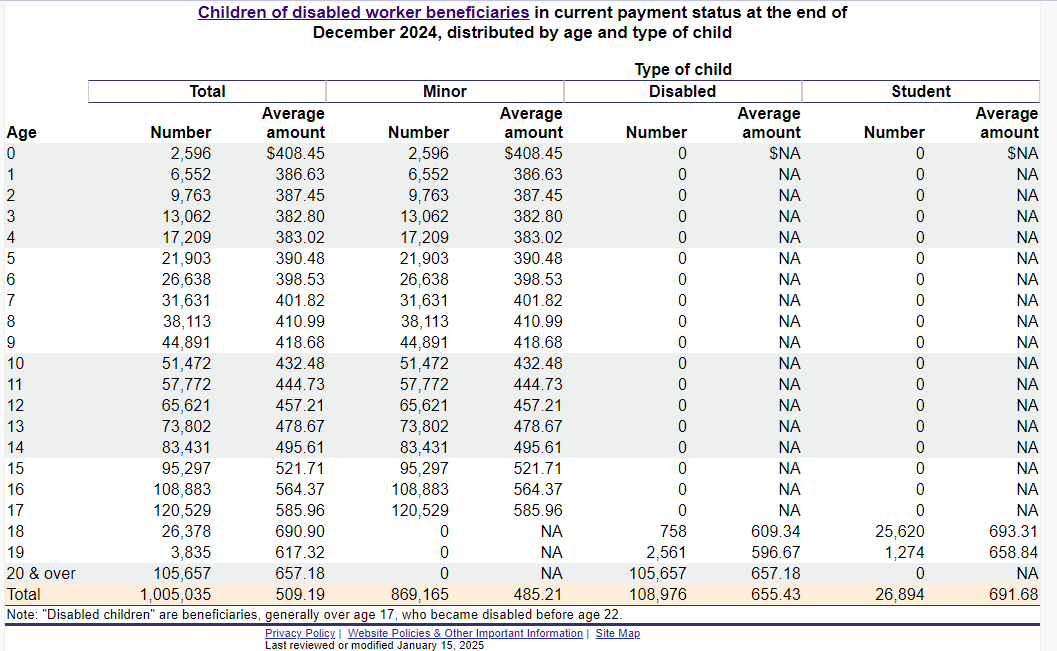Select the total average 457.21 for age 12
This screenshot has width=1057, height=651.
[x=300, y=406]
